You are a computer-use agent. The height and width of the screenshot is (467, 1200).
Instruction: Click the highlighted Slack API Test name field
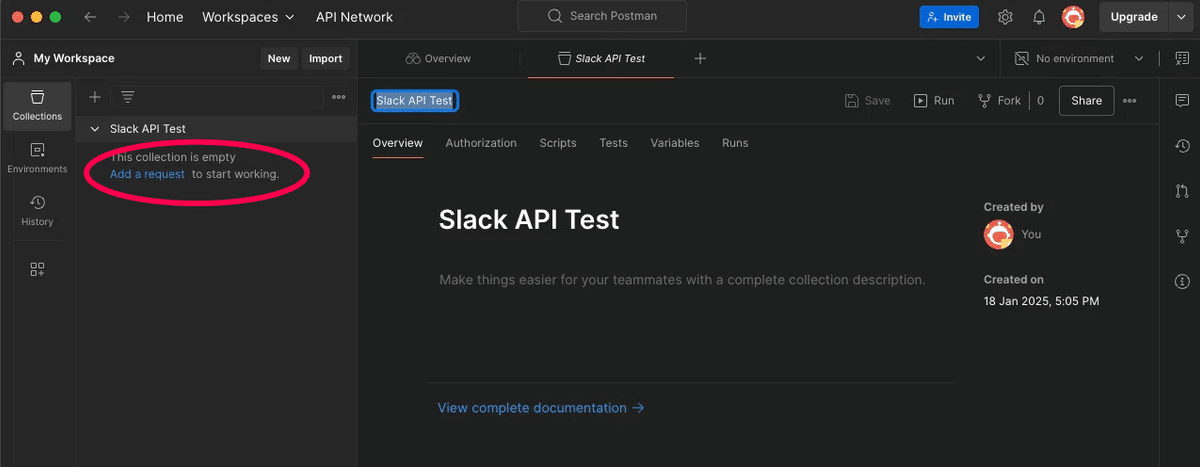[415, 101]
